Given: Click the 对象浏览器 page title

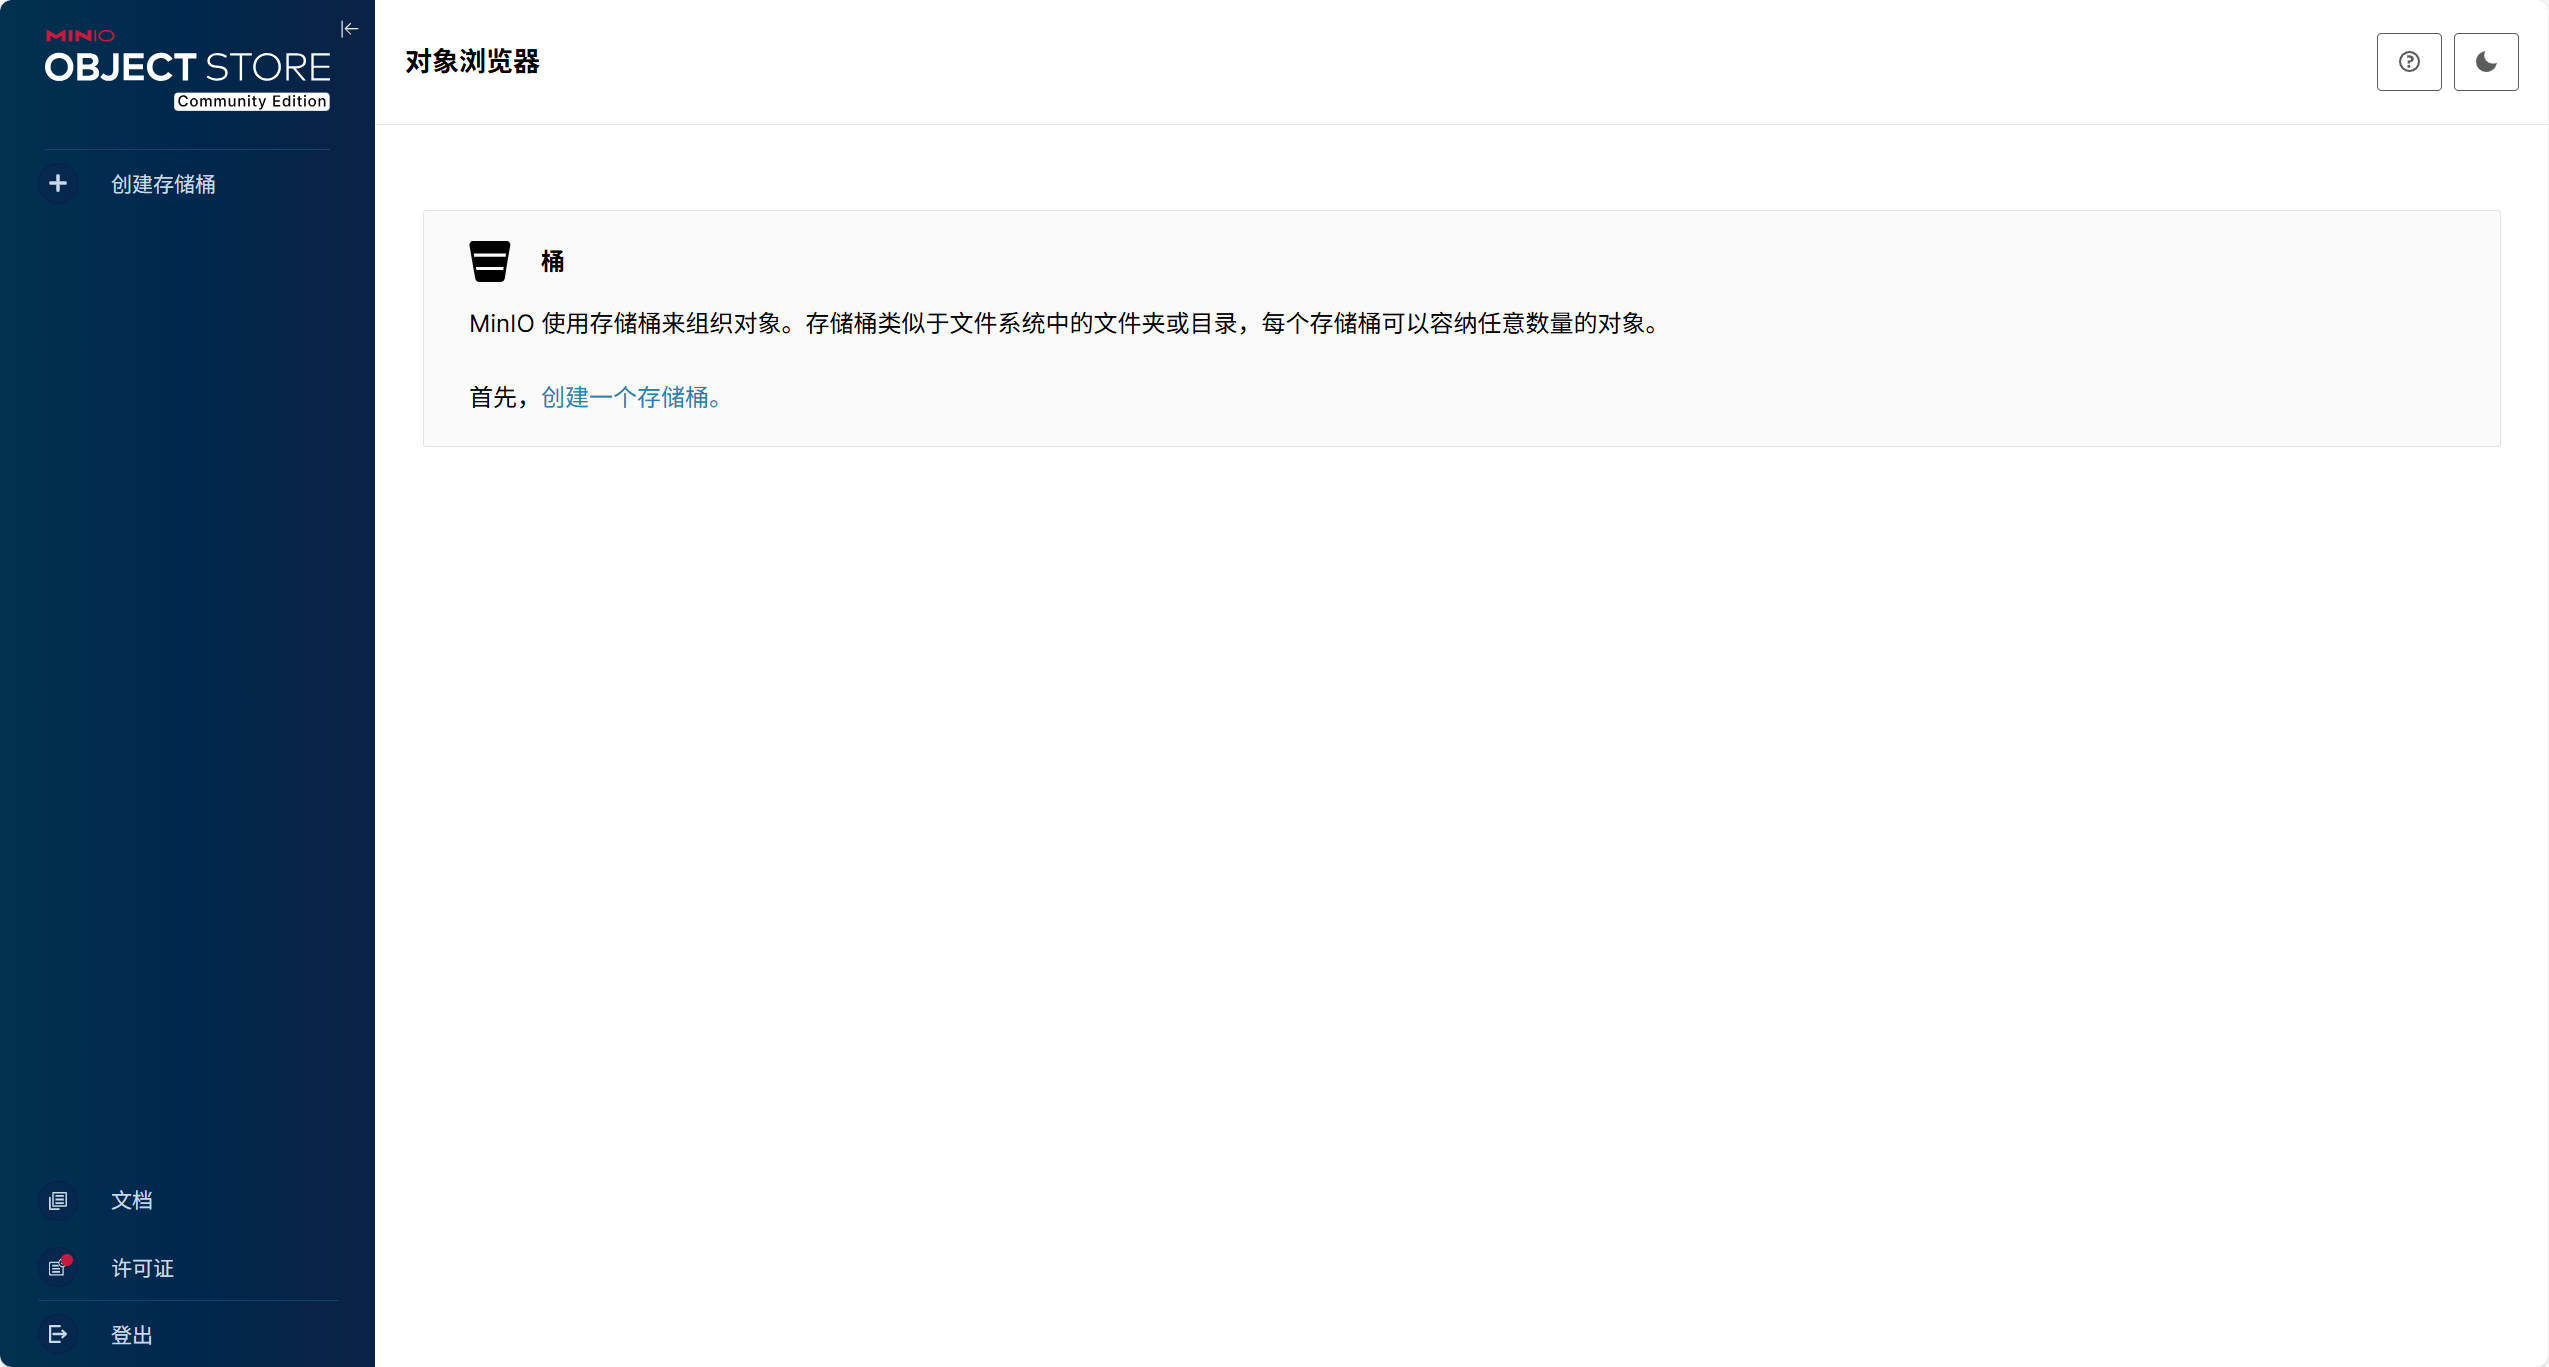Looking at the screenshot, I should pos(472,62).
